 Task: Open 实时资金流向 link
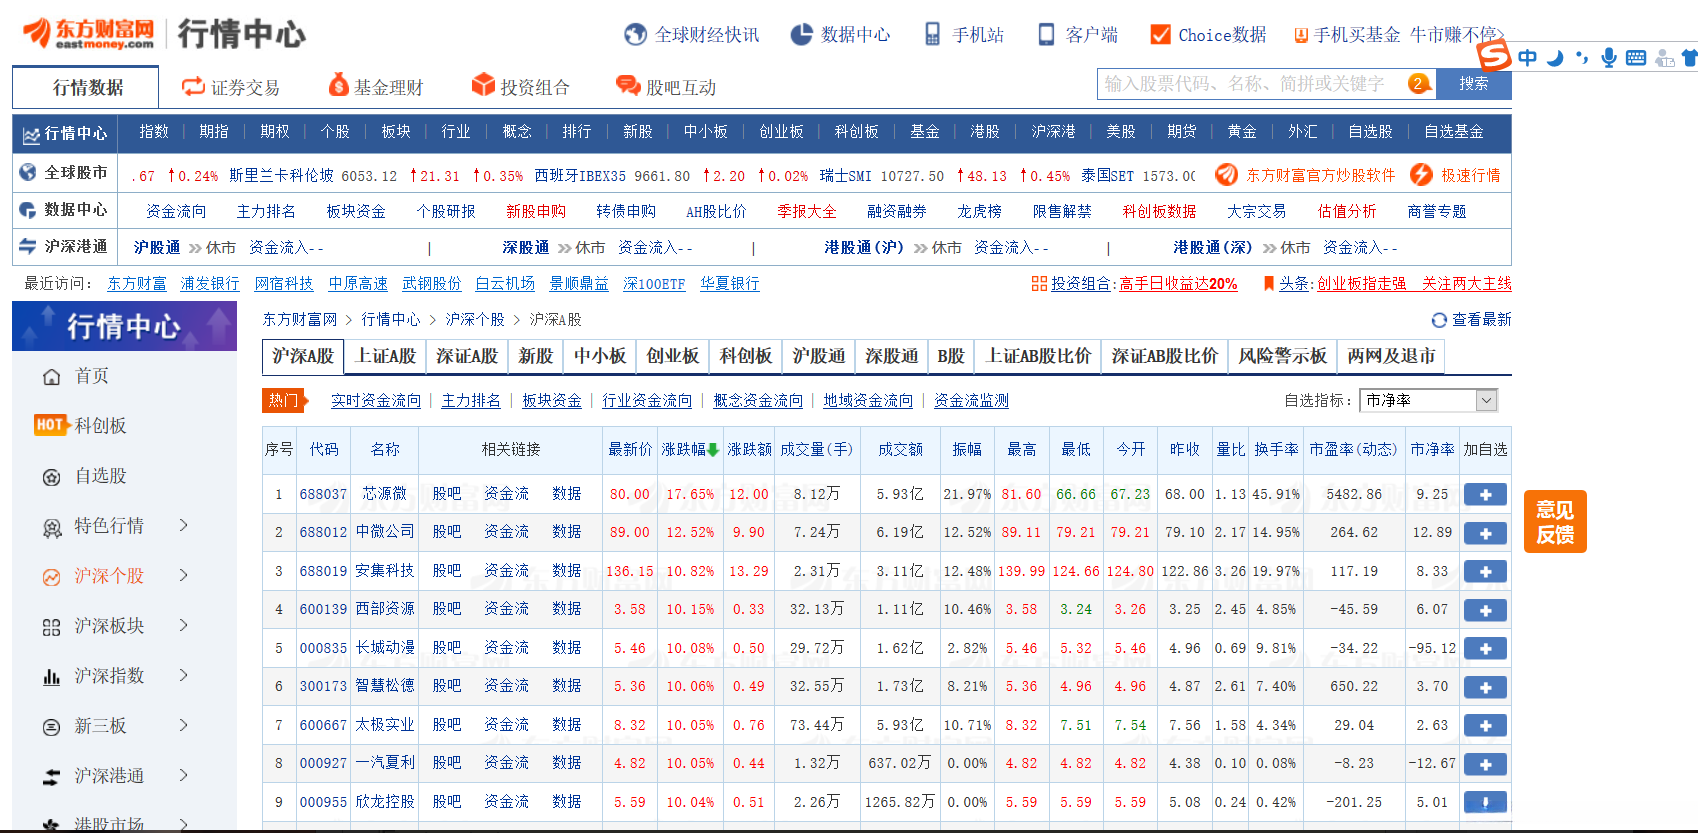click(x=376, y=400)
